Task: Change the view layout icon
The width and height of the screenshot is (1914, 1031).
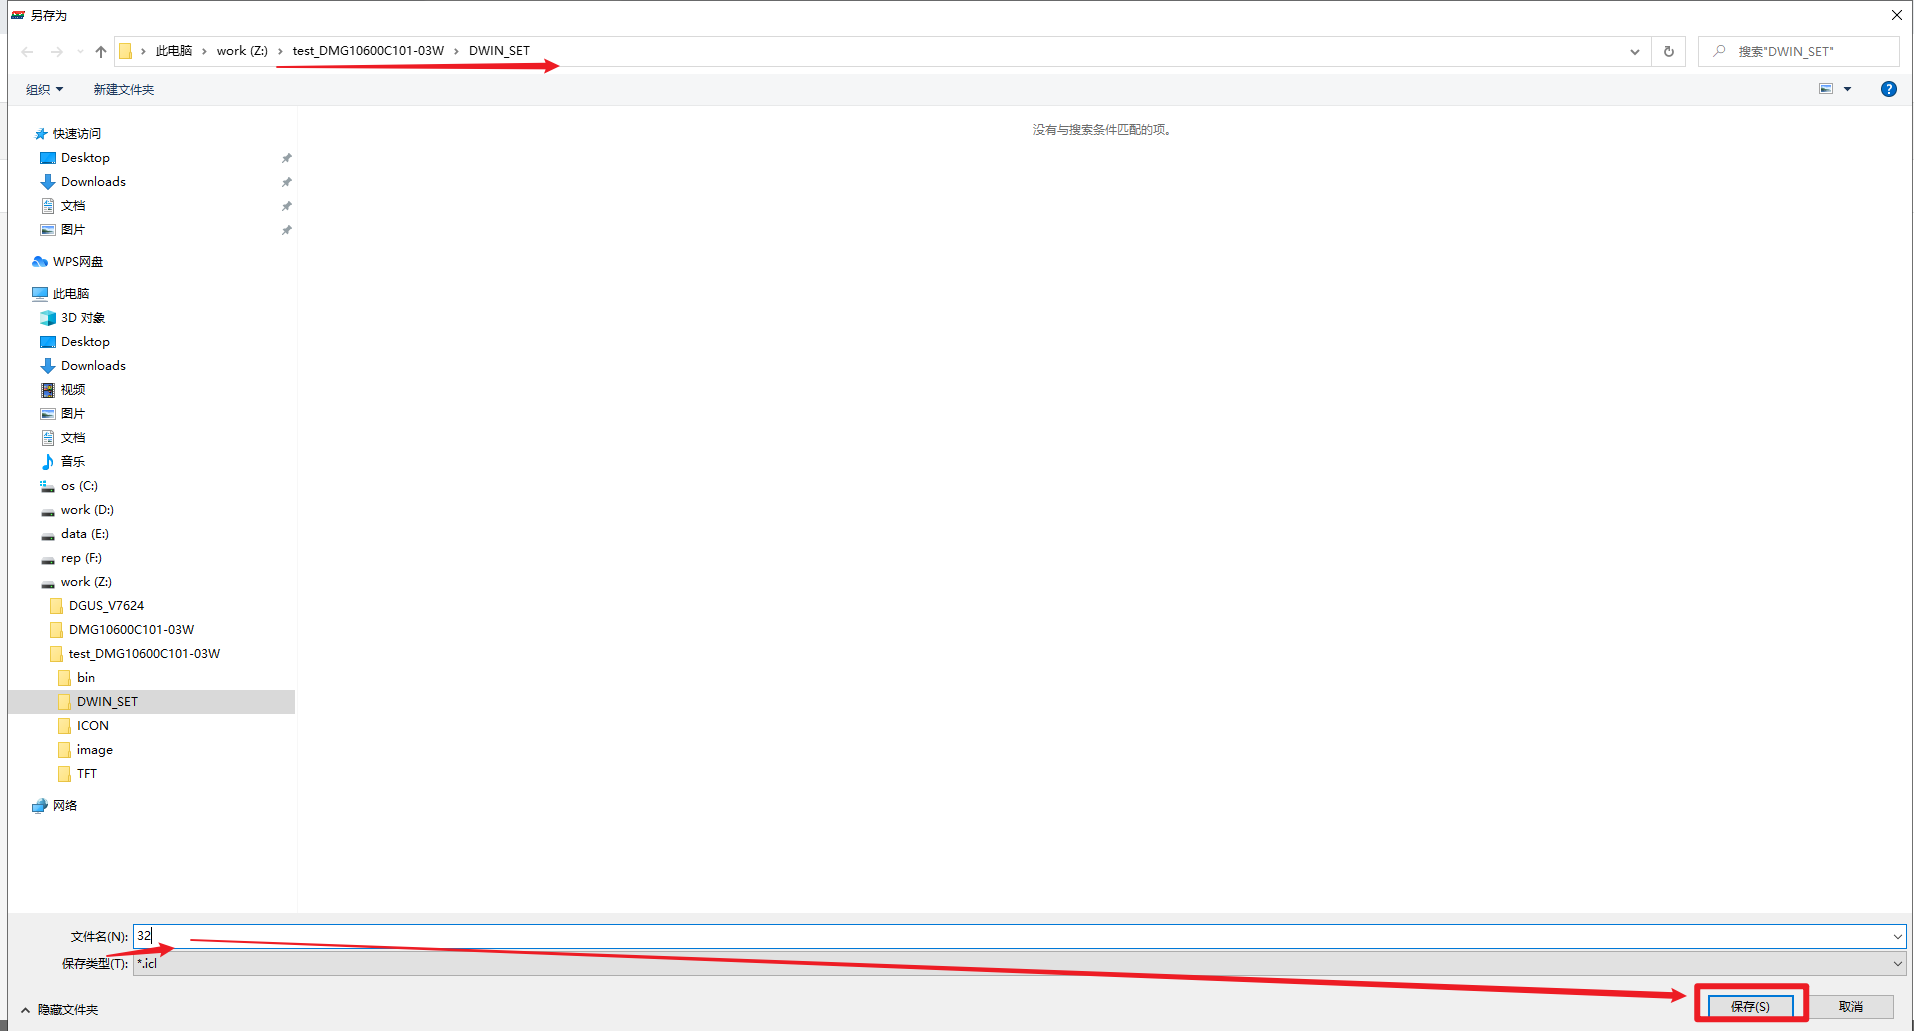Action: (1826, 89)
